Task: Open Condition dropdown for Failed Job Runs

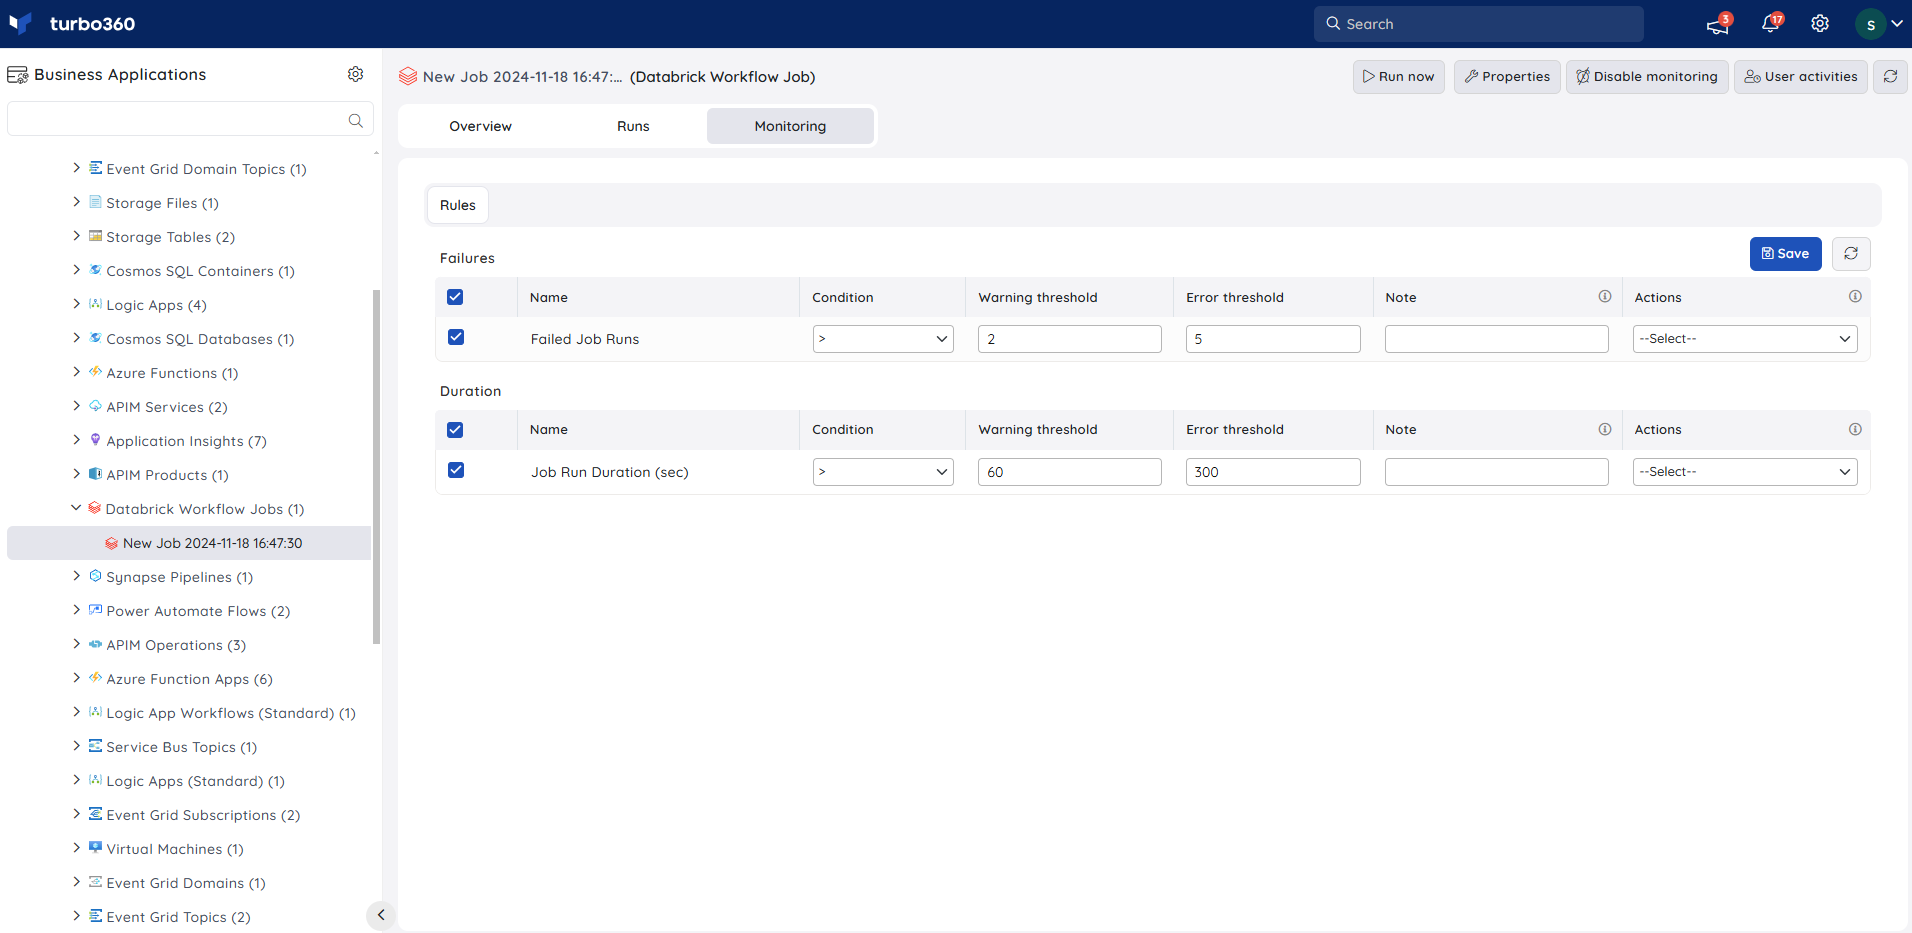Action: [x=883, y=339]
